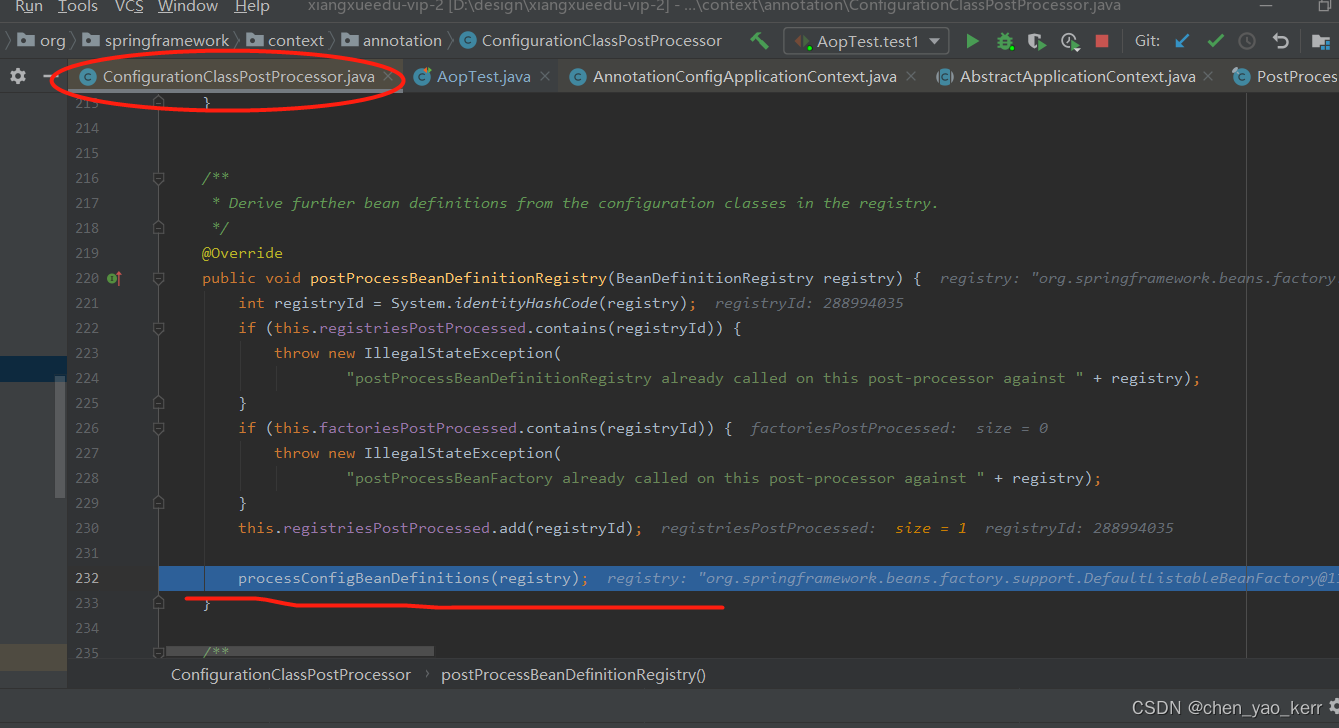1339x728 pixels.
Task: Switch to the AopTest.java tab
Action: click(483, 77)
